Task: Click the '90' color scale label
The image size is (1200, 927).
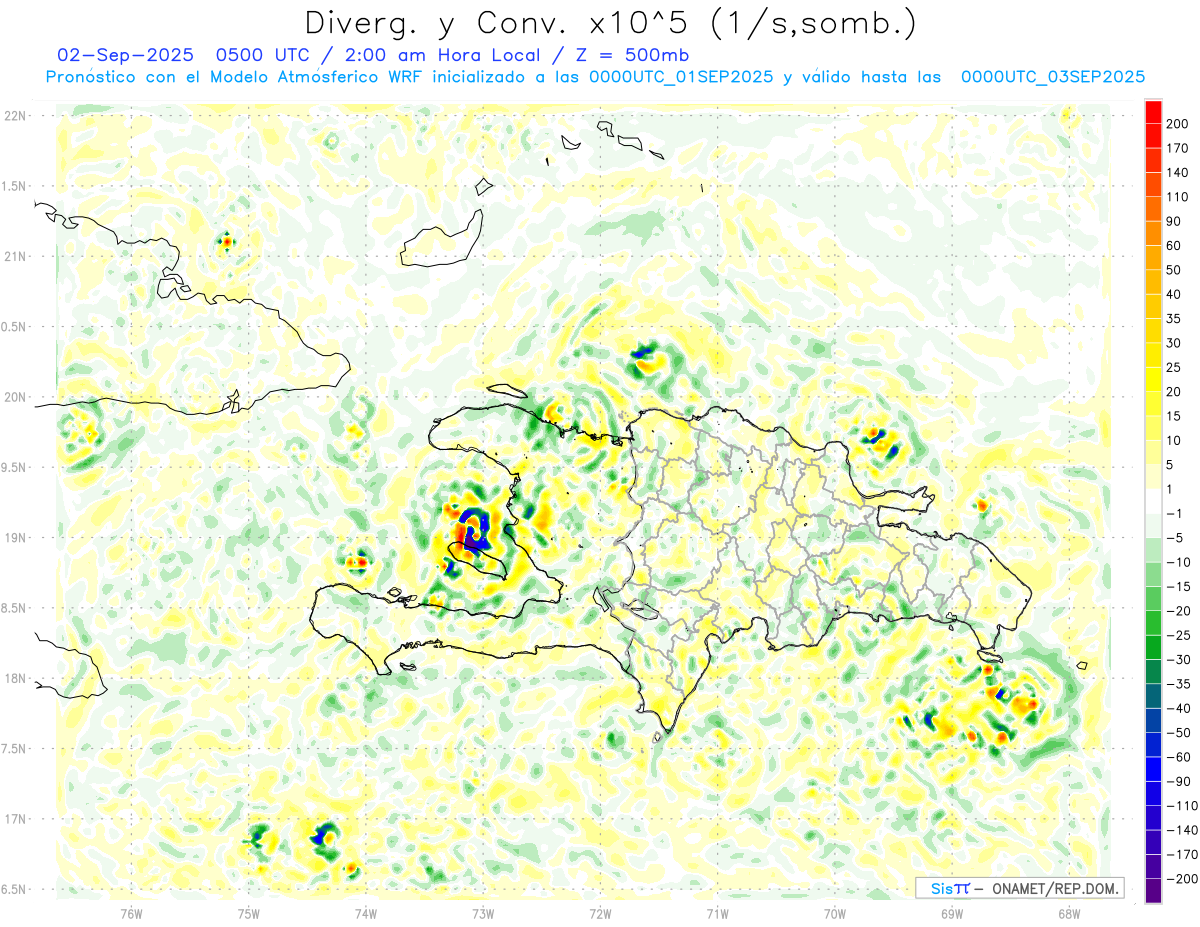Action: coord(1176,221)
